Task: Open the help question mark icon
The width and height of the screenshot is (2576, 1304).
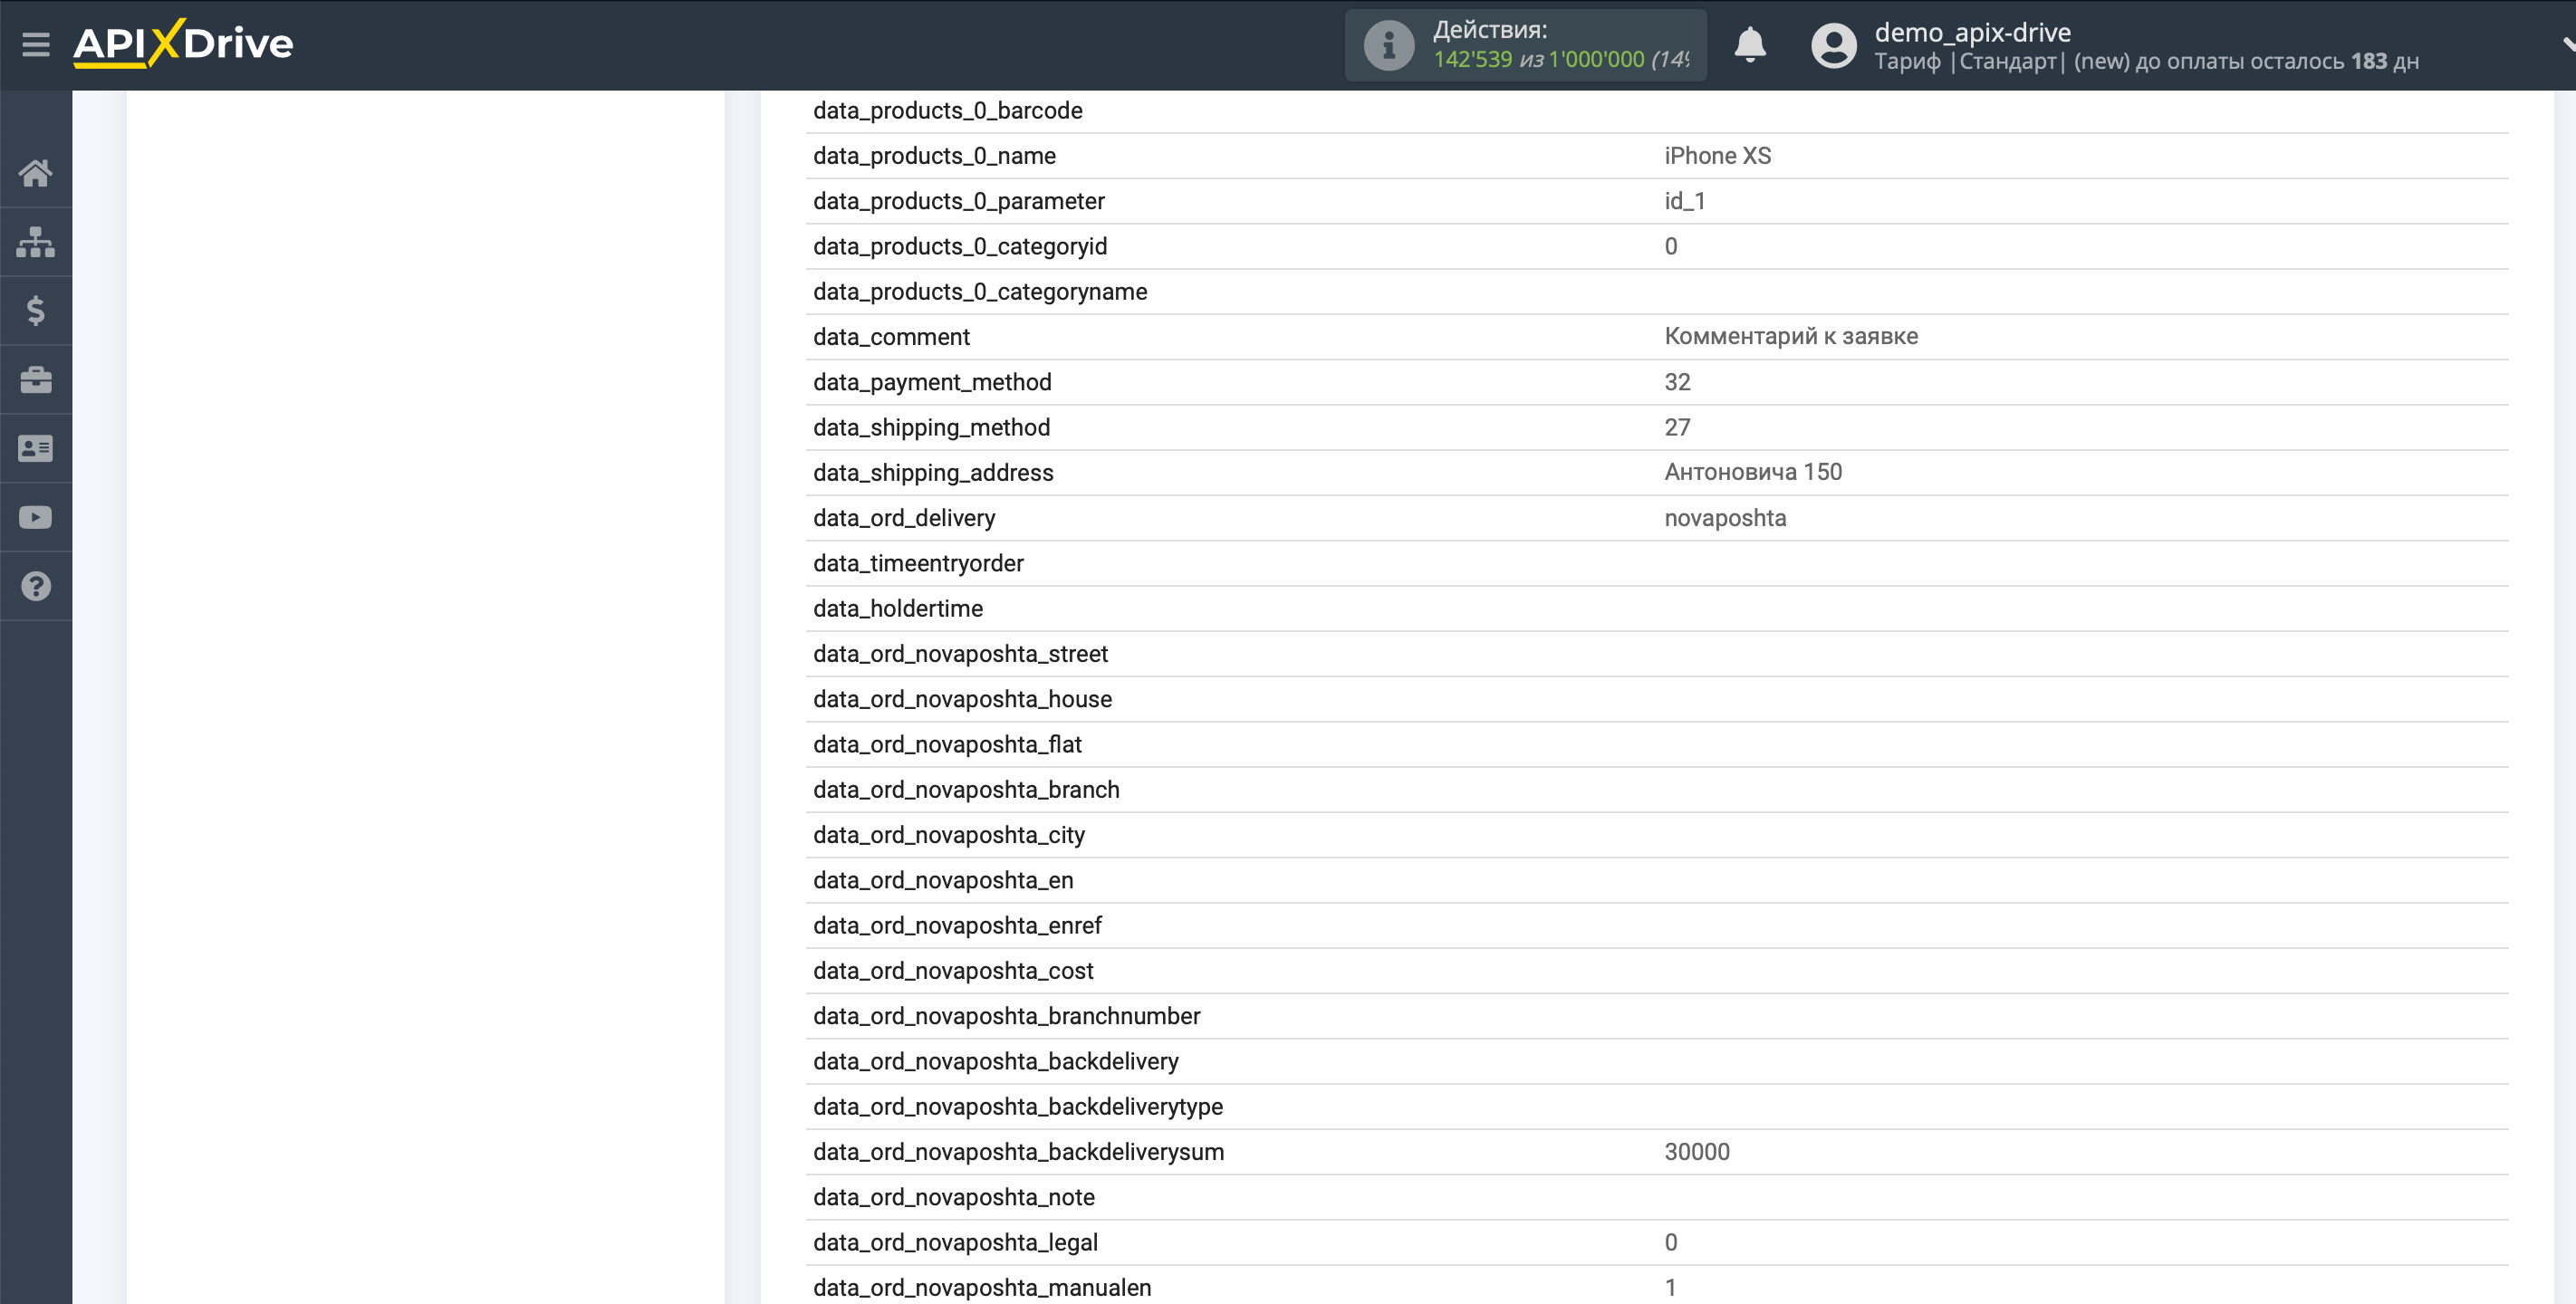Action: coord(36,587)
